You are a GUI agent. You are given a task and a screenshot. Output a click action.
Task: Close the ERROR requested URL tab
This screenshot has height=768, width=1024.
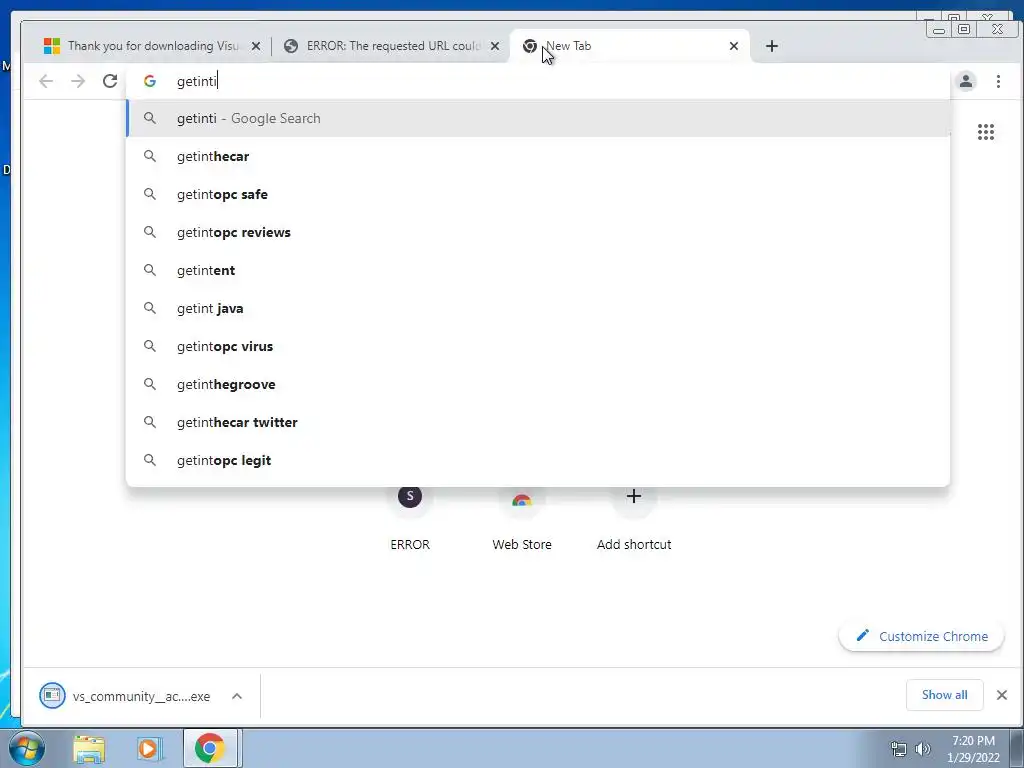tap(495, 46)
